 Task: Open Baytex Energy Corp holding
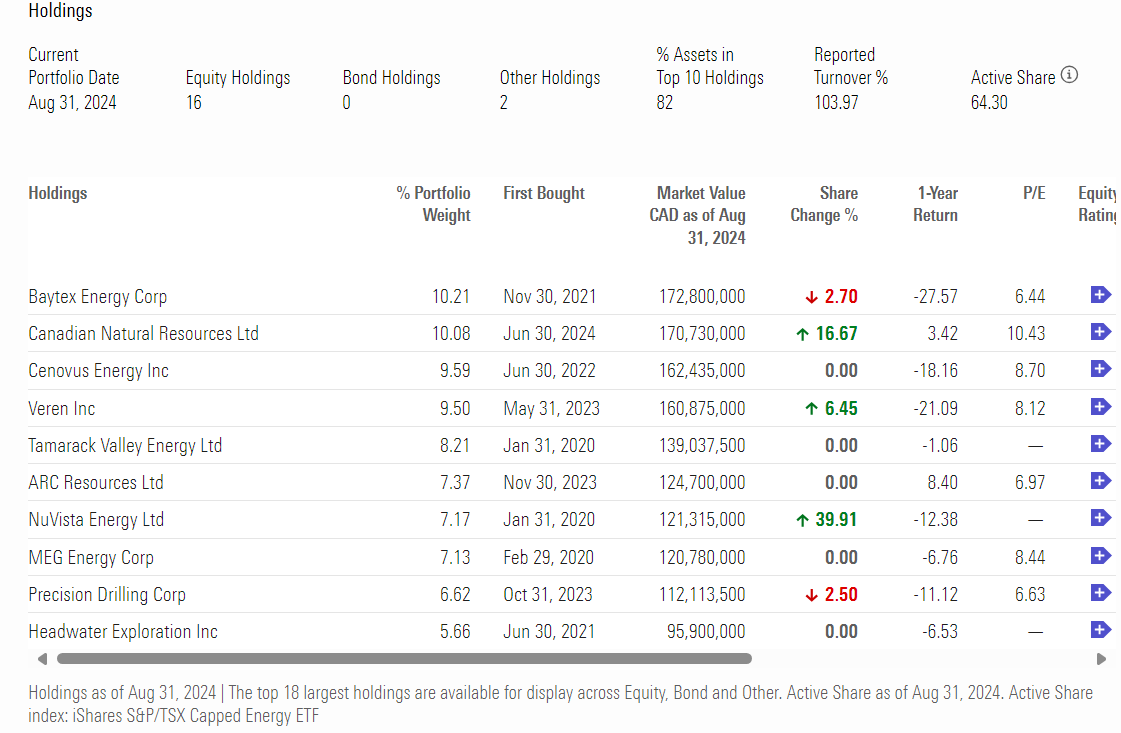coord(97,297)
